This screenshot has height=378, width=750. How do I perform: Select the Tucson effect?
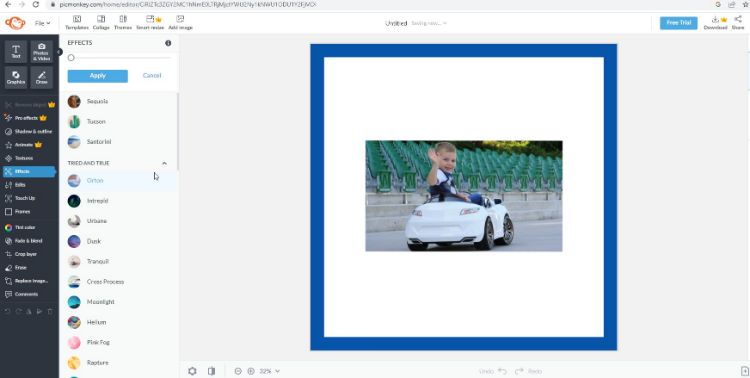click(x=119, y=122)
